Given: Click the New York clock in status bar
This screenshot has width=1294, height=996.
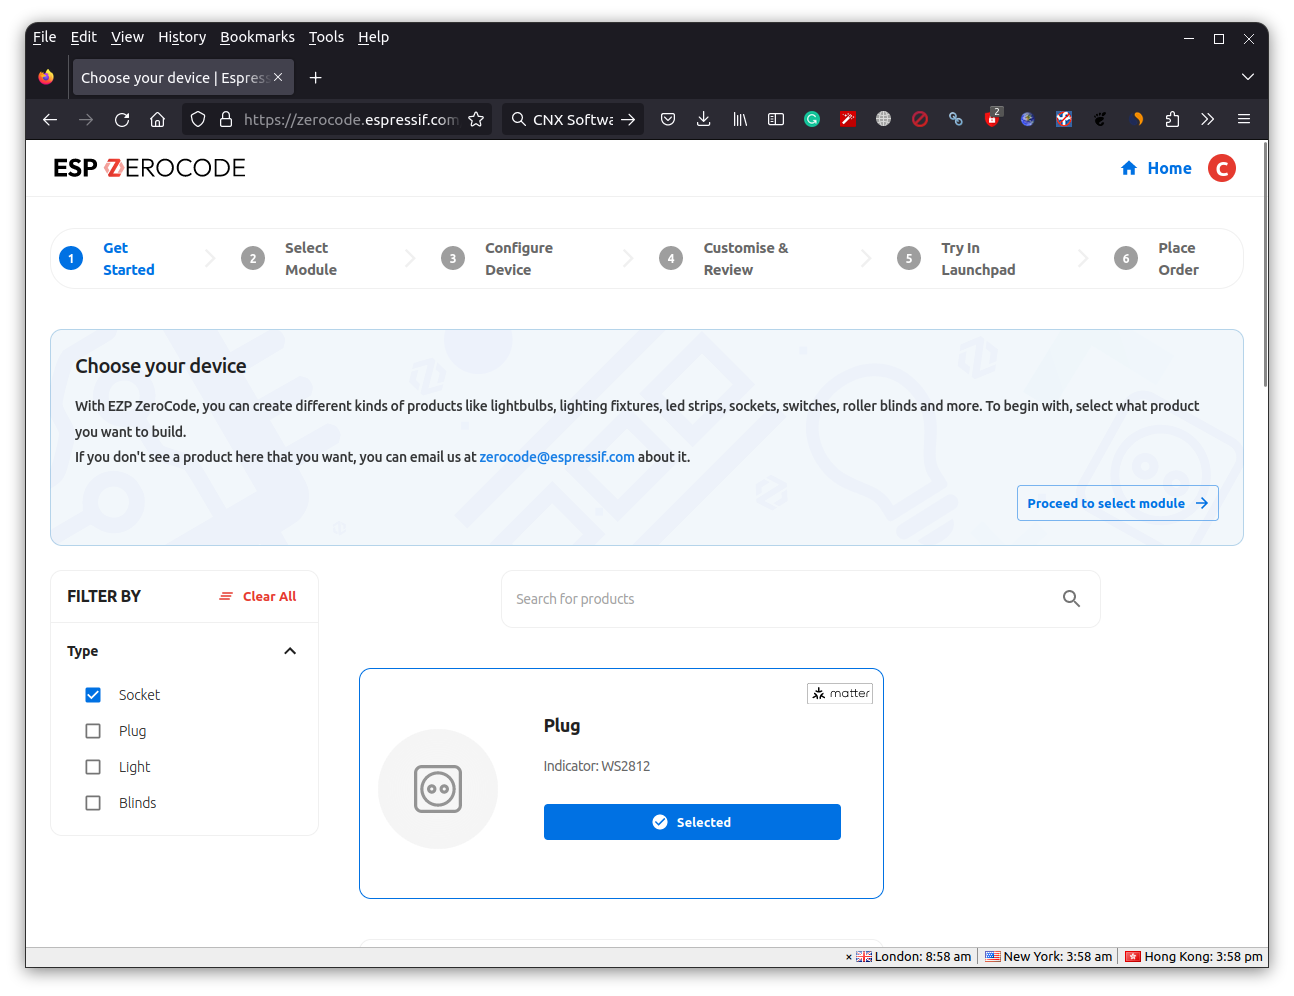Looking at the screenshot, I should tap(1049, 957).
